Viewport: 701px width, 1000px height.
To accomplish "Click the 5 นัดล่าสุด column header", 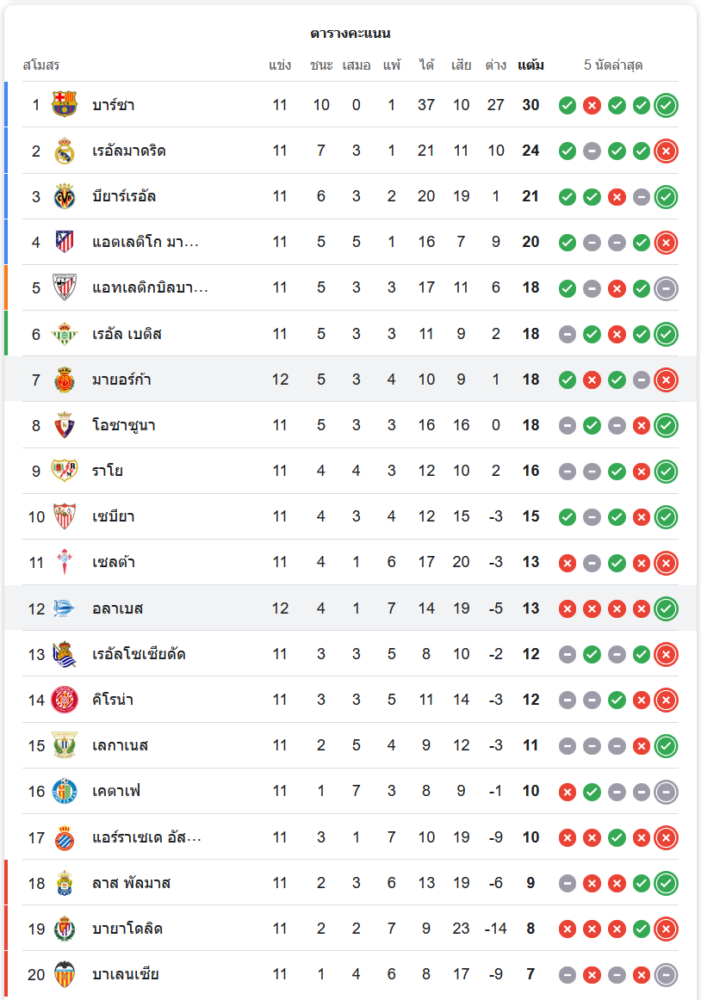I will pos(613,65).
